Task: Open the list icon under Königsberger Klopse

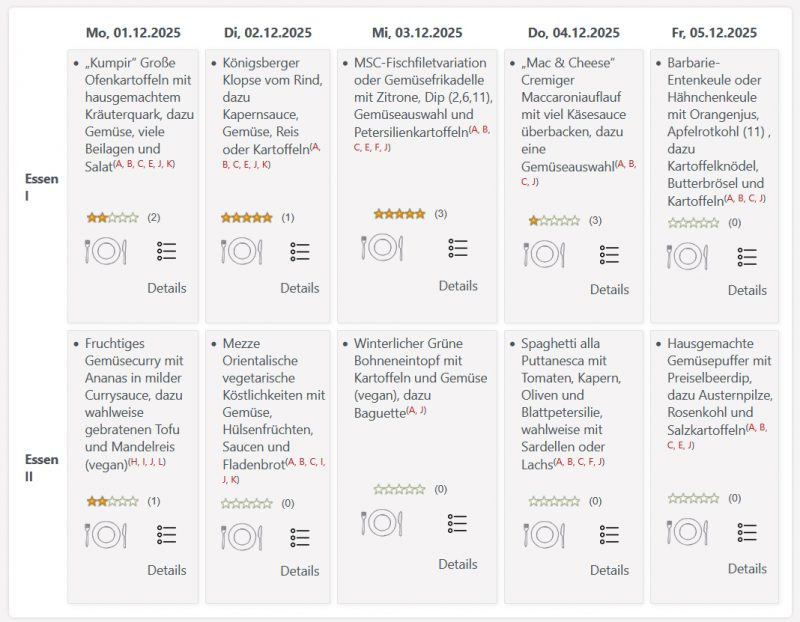Action: pos(300,251)
